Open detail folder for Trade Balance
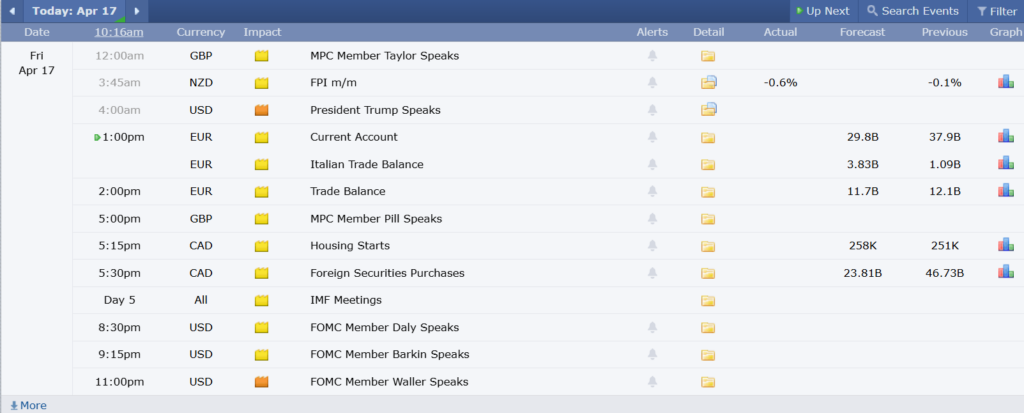Image resolution: width=1024 pixels, height=413 pixels. pos(708,192)
